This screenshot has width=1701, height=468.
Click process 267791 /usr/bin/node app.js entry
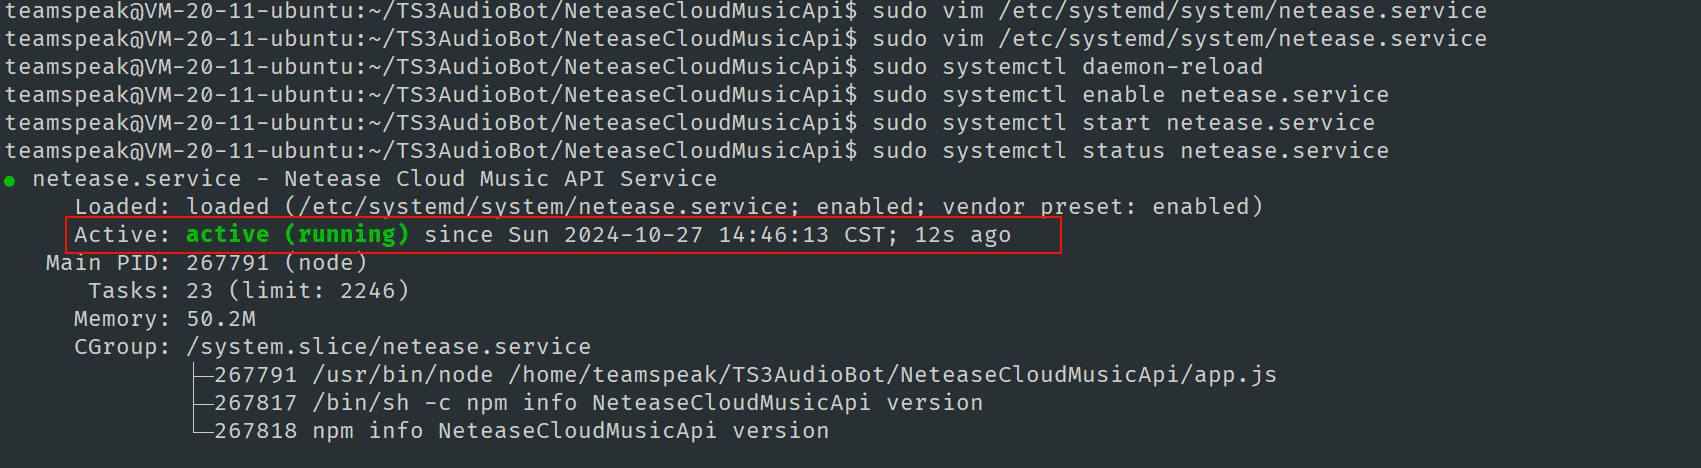point(745,375)
